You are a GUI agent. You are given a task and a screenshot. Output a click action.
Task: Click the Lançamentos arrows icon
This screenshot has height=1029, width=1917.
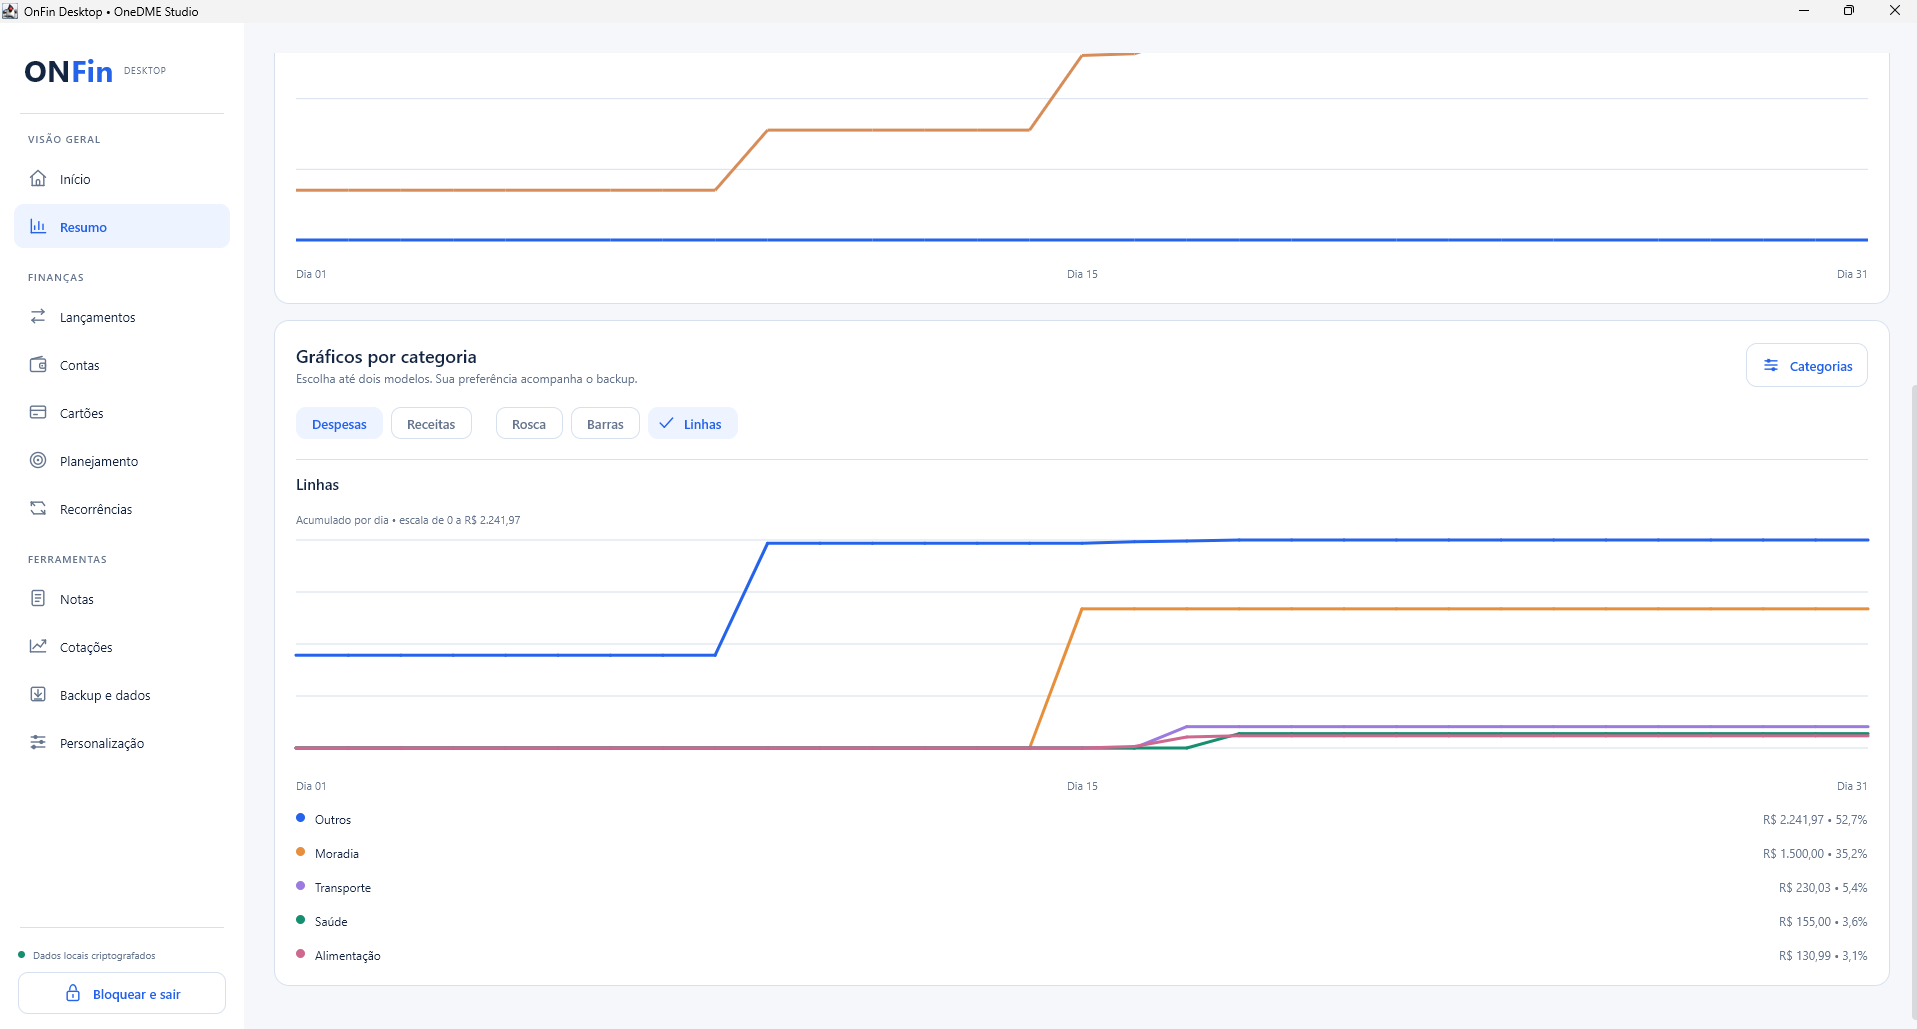(38, 316)
